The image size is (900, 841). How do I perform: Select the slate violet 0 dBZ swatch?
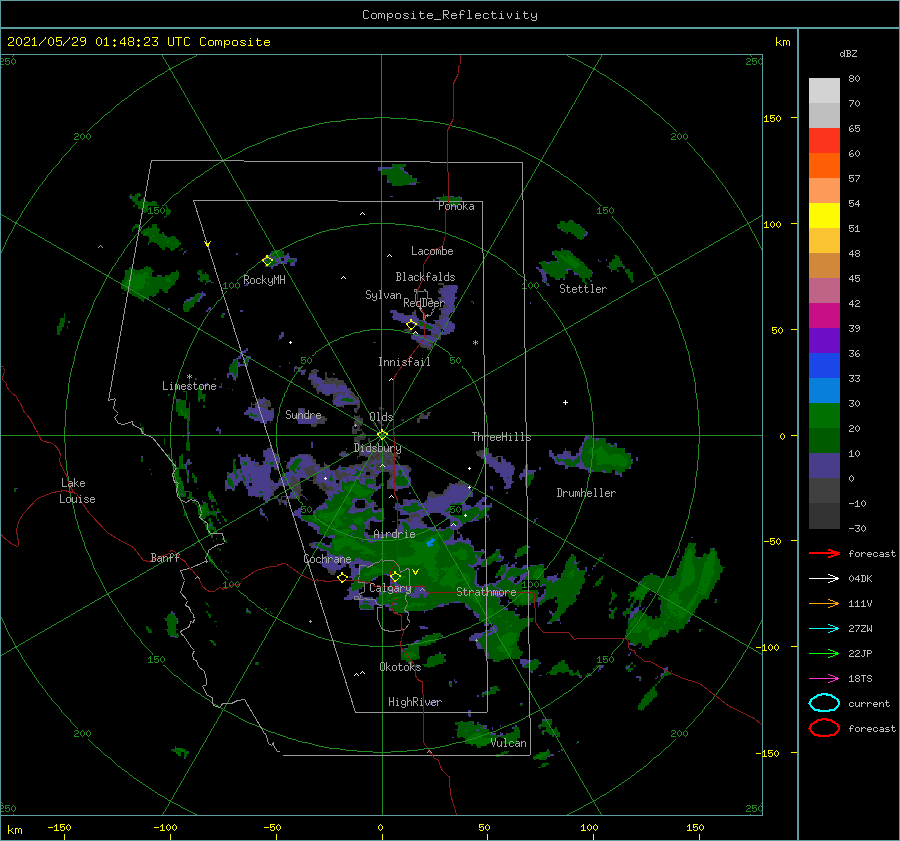824,465
